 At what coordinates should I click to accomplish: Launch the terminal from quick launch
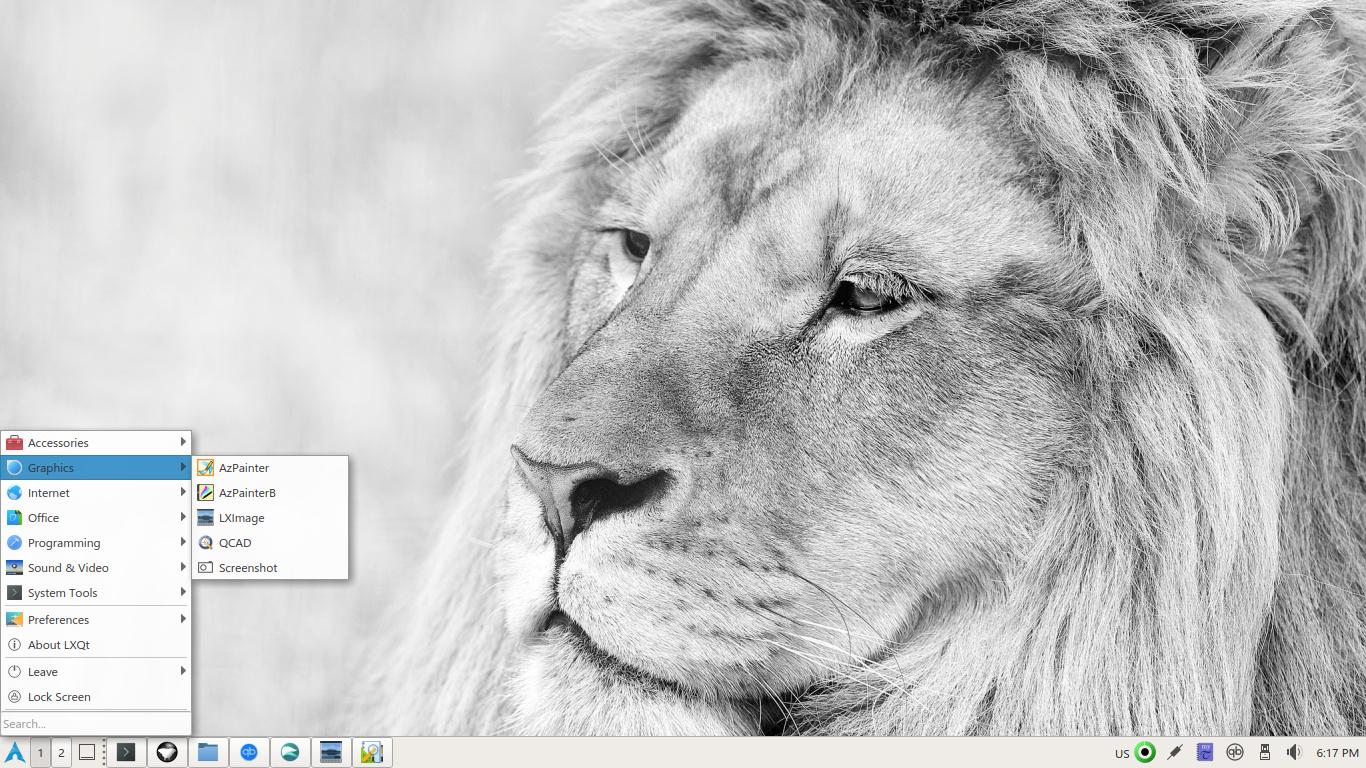[126, 753]
